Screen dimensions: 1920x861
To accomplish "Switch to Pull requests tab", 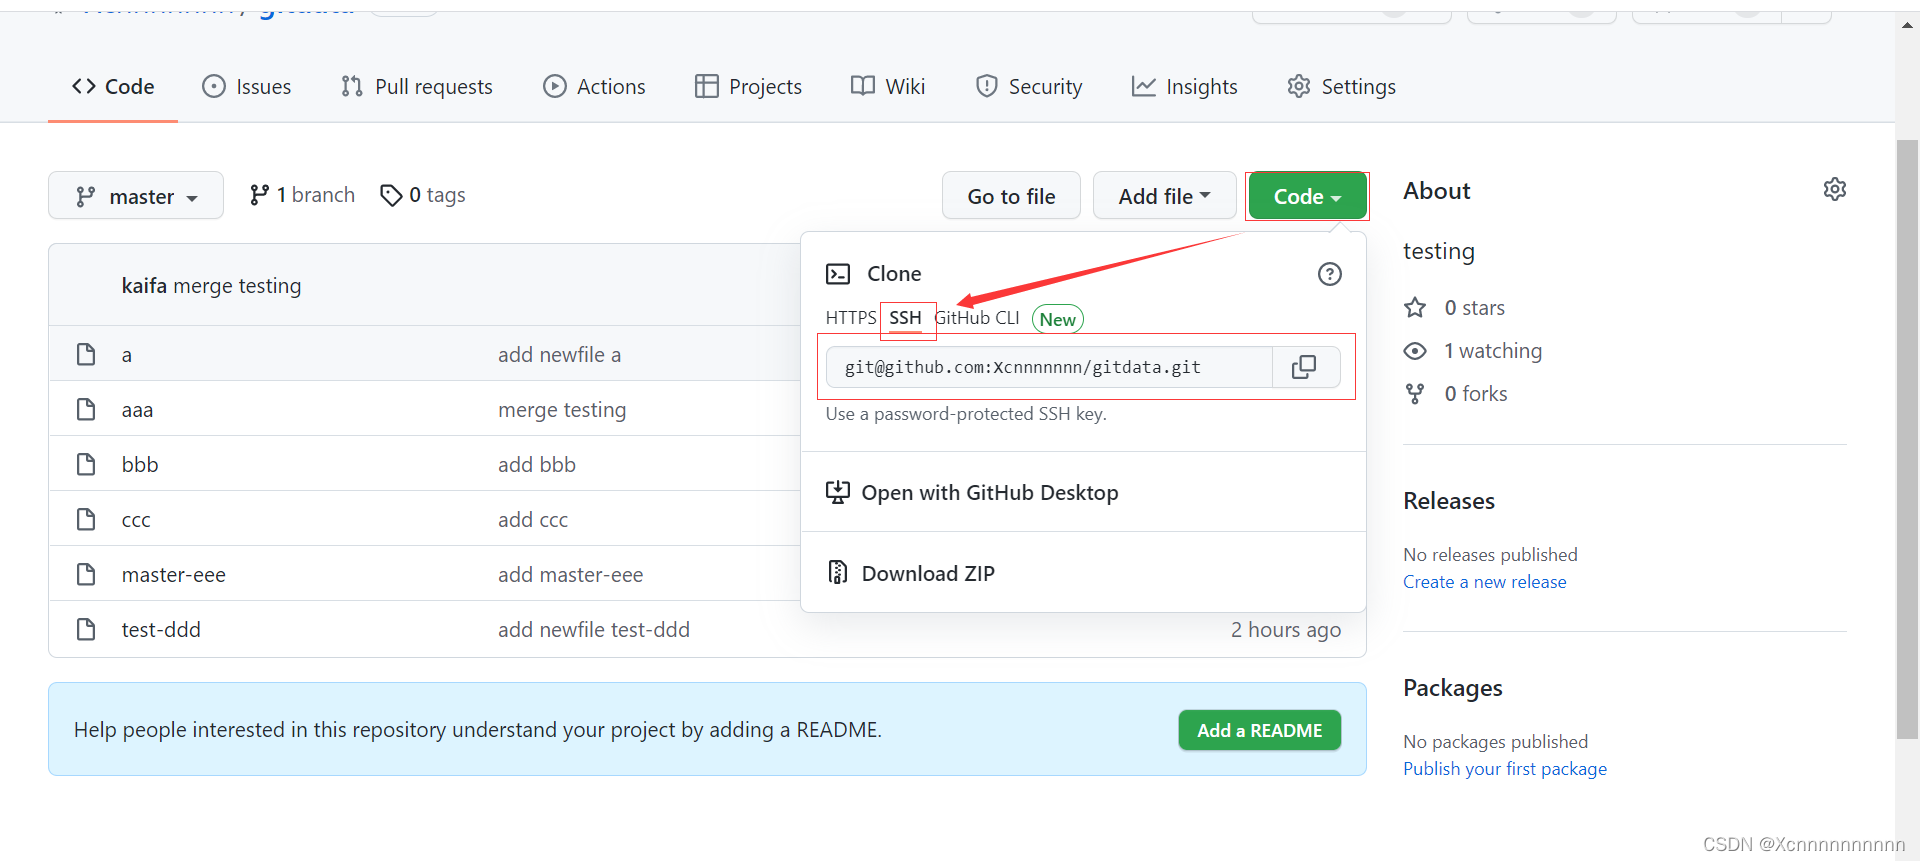I will pyautogui.click(x=416, y=87).
